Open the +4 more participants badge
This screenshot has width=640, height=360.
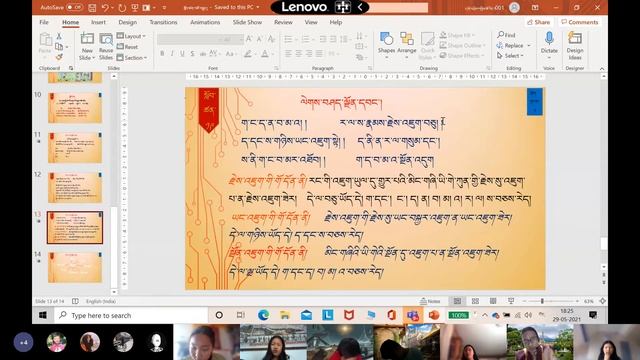tap(23, 342)
